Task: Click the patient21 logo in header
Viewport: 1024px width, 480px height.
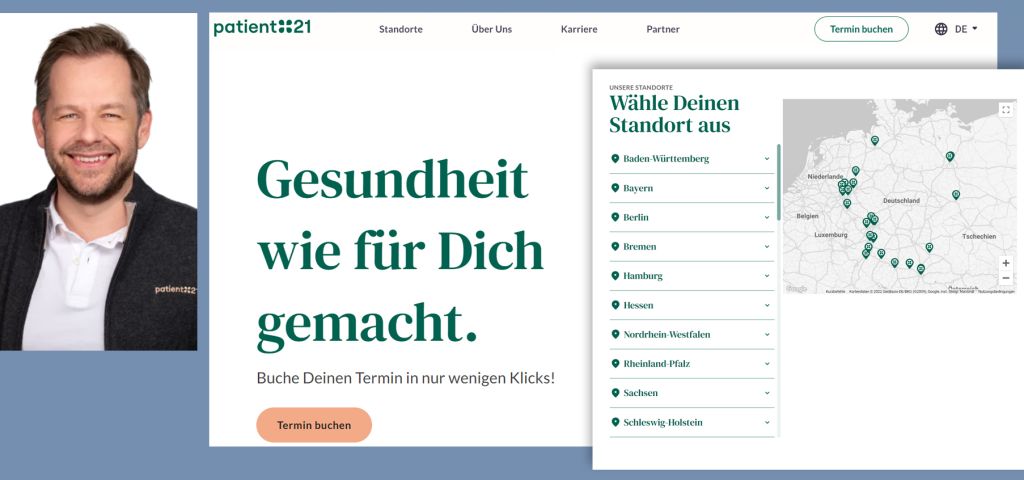Action: point(262,27)
